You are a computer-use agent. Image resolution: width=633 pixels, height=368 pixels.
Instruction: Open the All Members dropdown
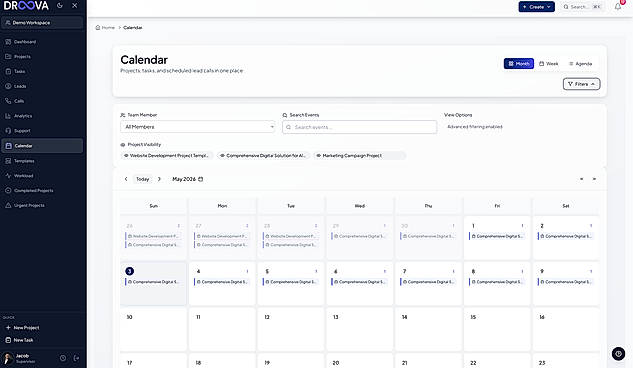click(198, 127)
